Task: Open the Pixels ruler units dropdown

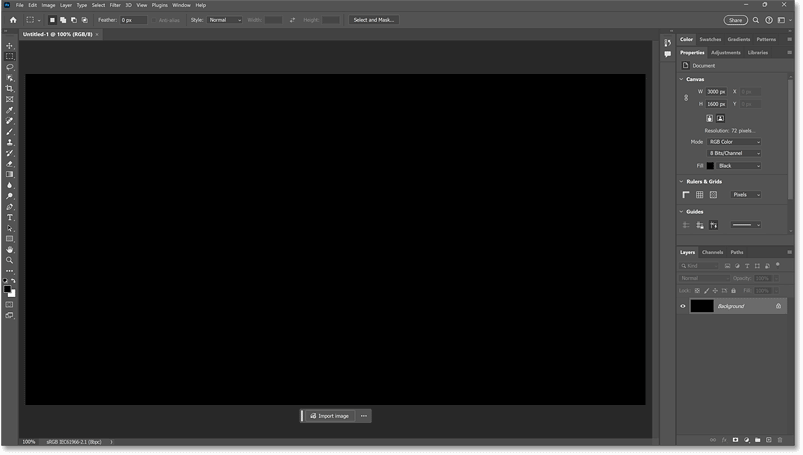Action: pos(746,195)
